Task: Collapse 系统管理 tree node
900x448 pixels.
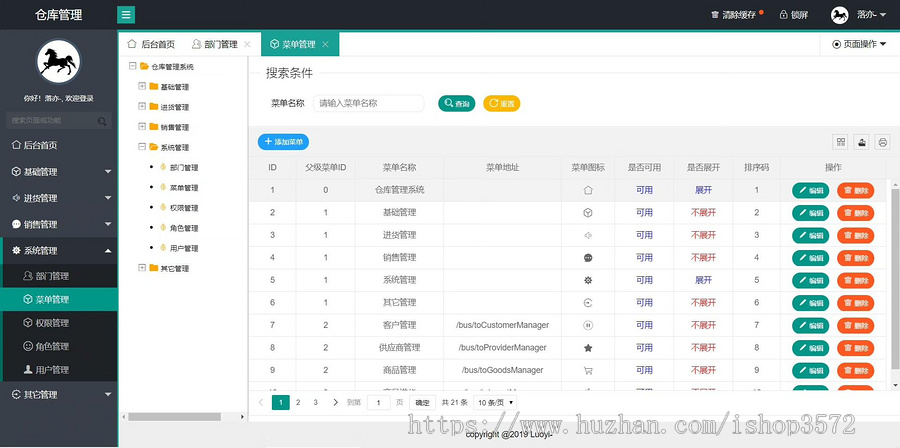Action: click(142, 147)
